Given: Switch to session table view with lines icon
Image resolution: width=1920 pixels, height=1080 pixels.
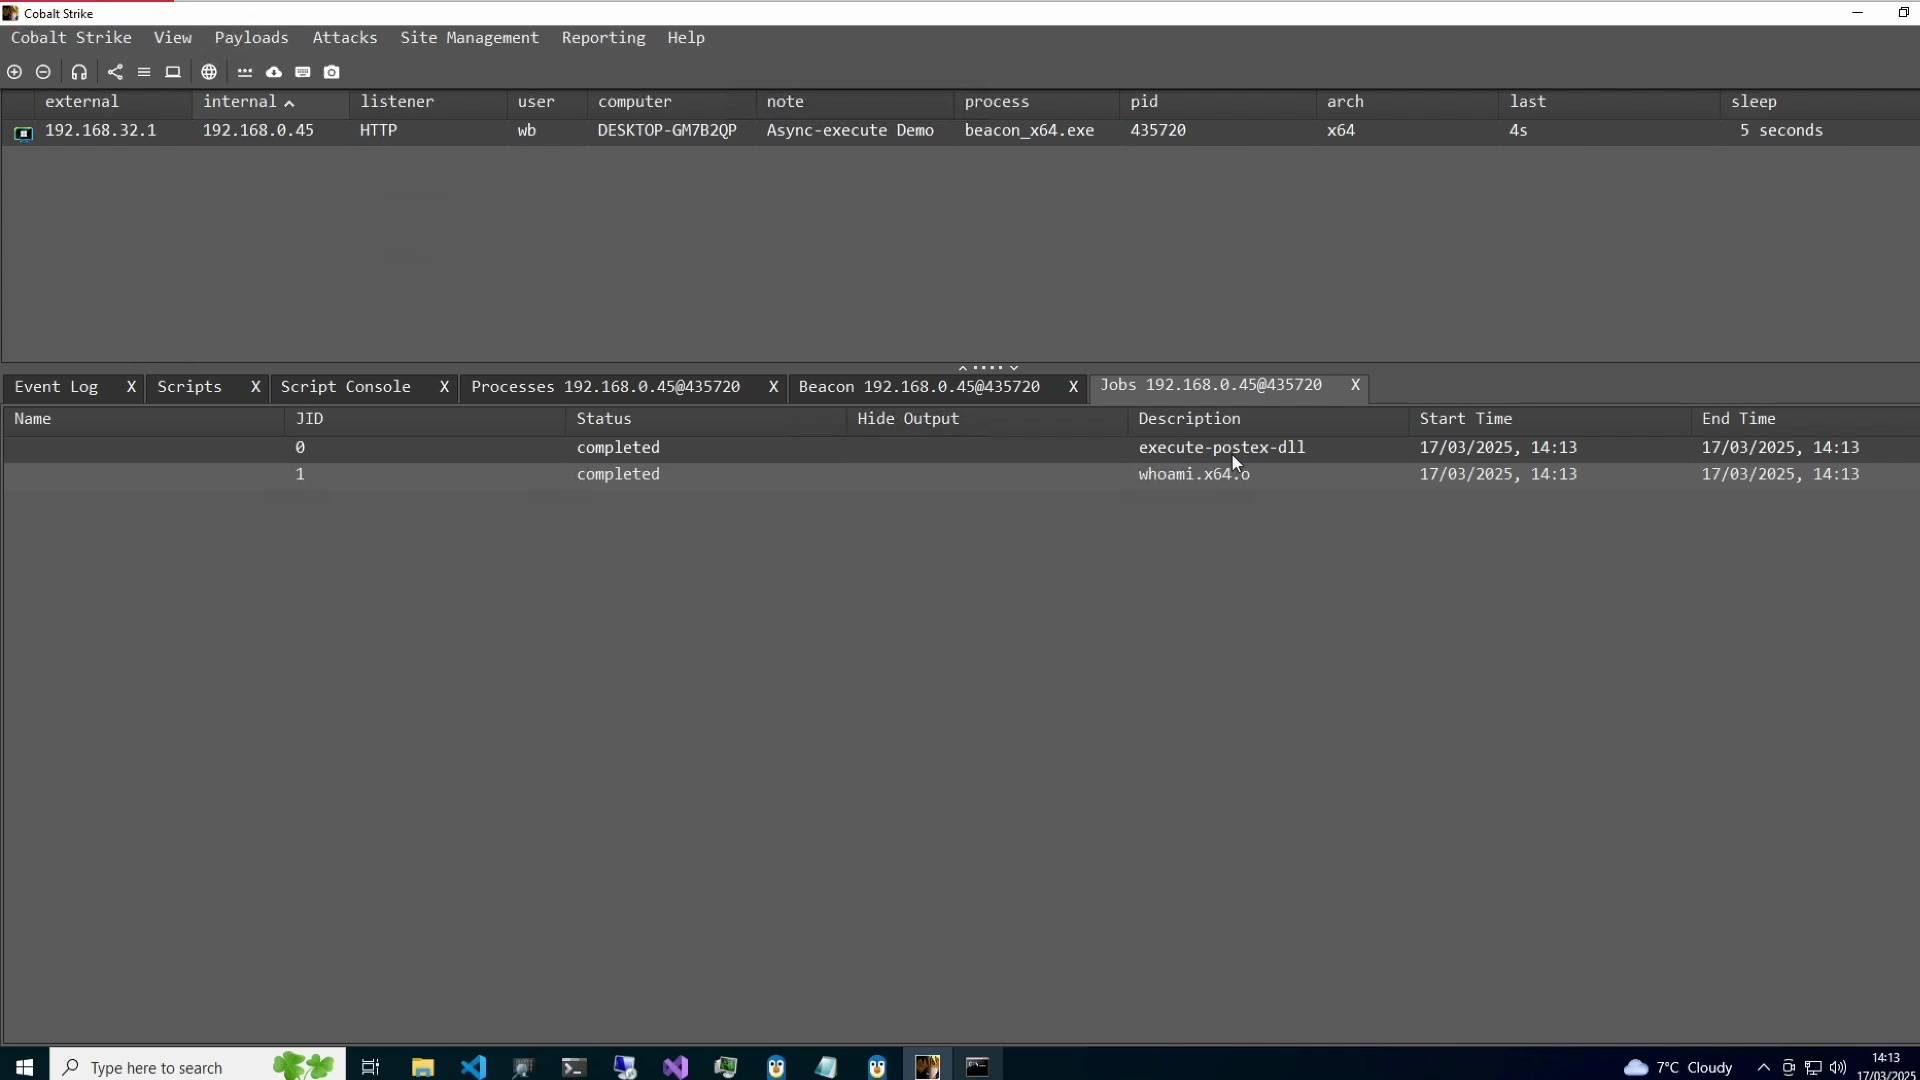Looking at the screenshot, I should click(144, 72).
